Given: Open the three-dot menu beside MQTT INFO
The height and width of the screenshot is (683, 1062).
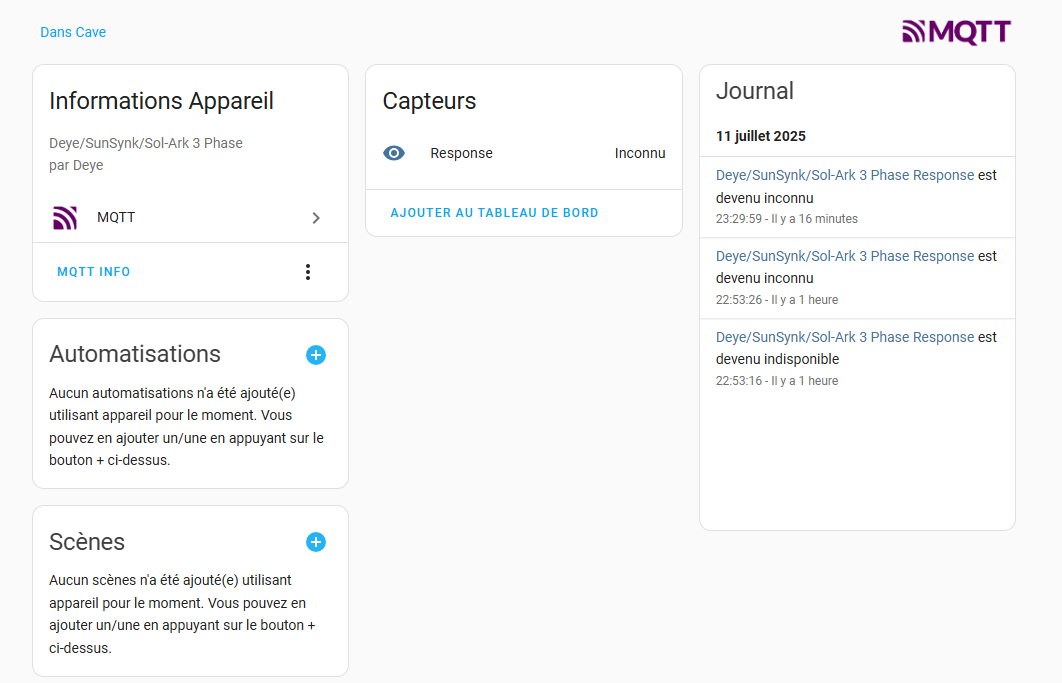Looking at the screenshot, I should coord(308,272).
